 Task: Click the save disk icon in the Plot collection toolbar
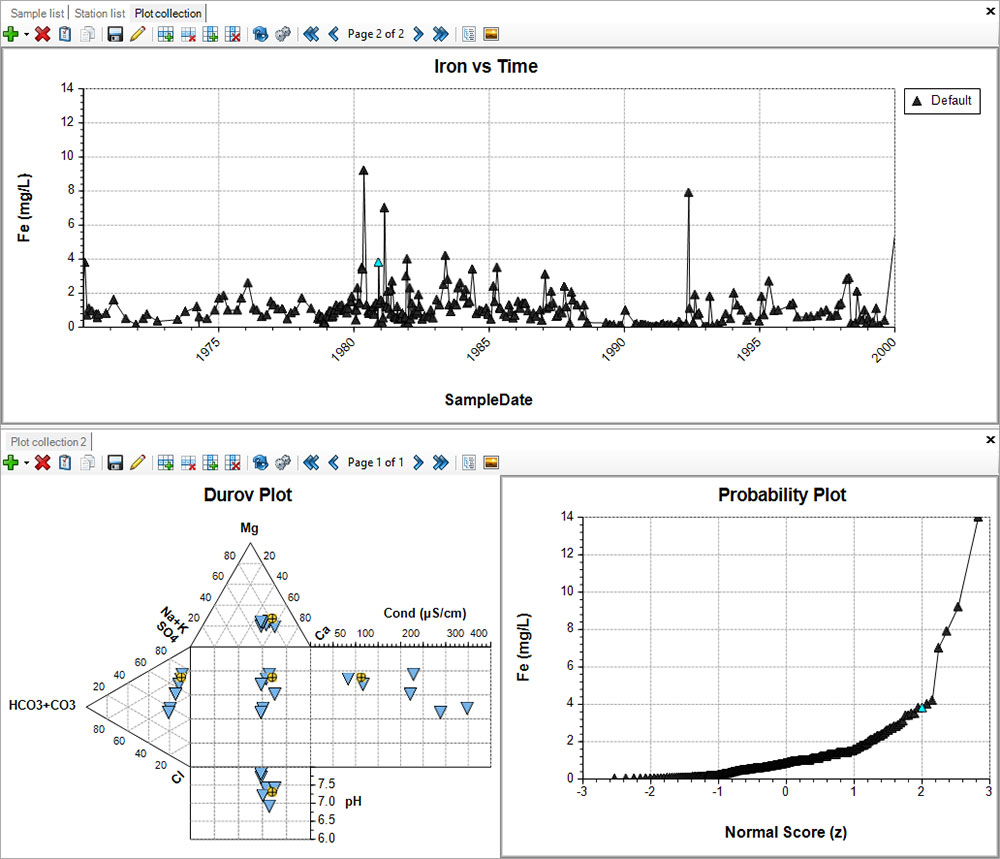(115, 34)
